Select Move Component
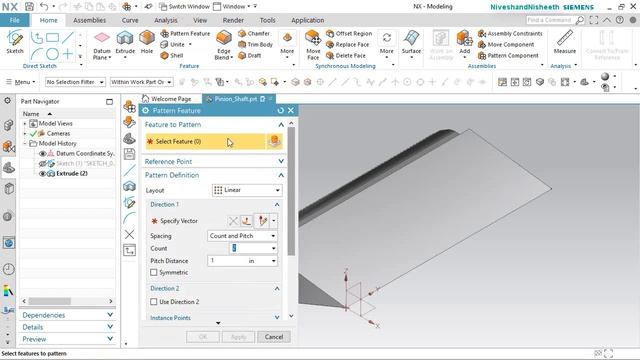640x360 pixels. (506, 44)
